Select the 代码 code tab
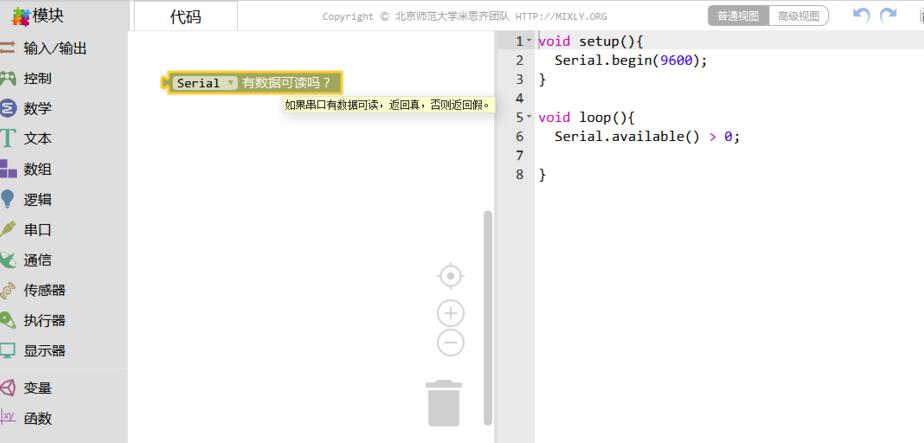Image resolution: width=924 pixels, height=443 pixels. point(185,16)
